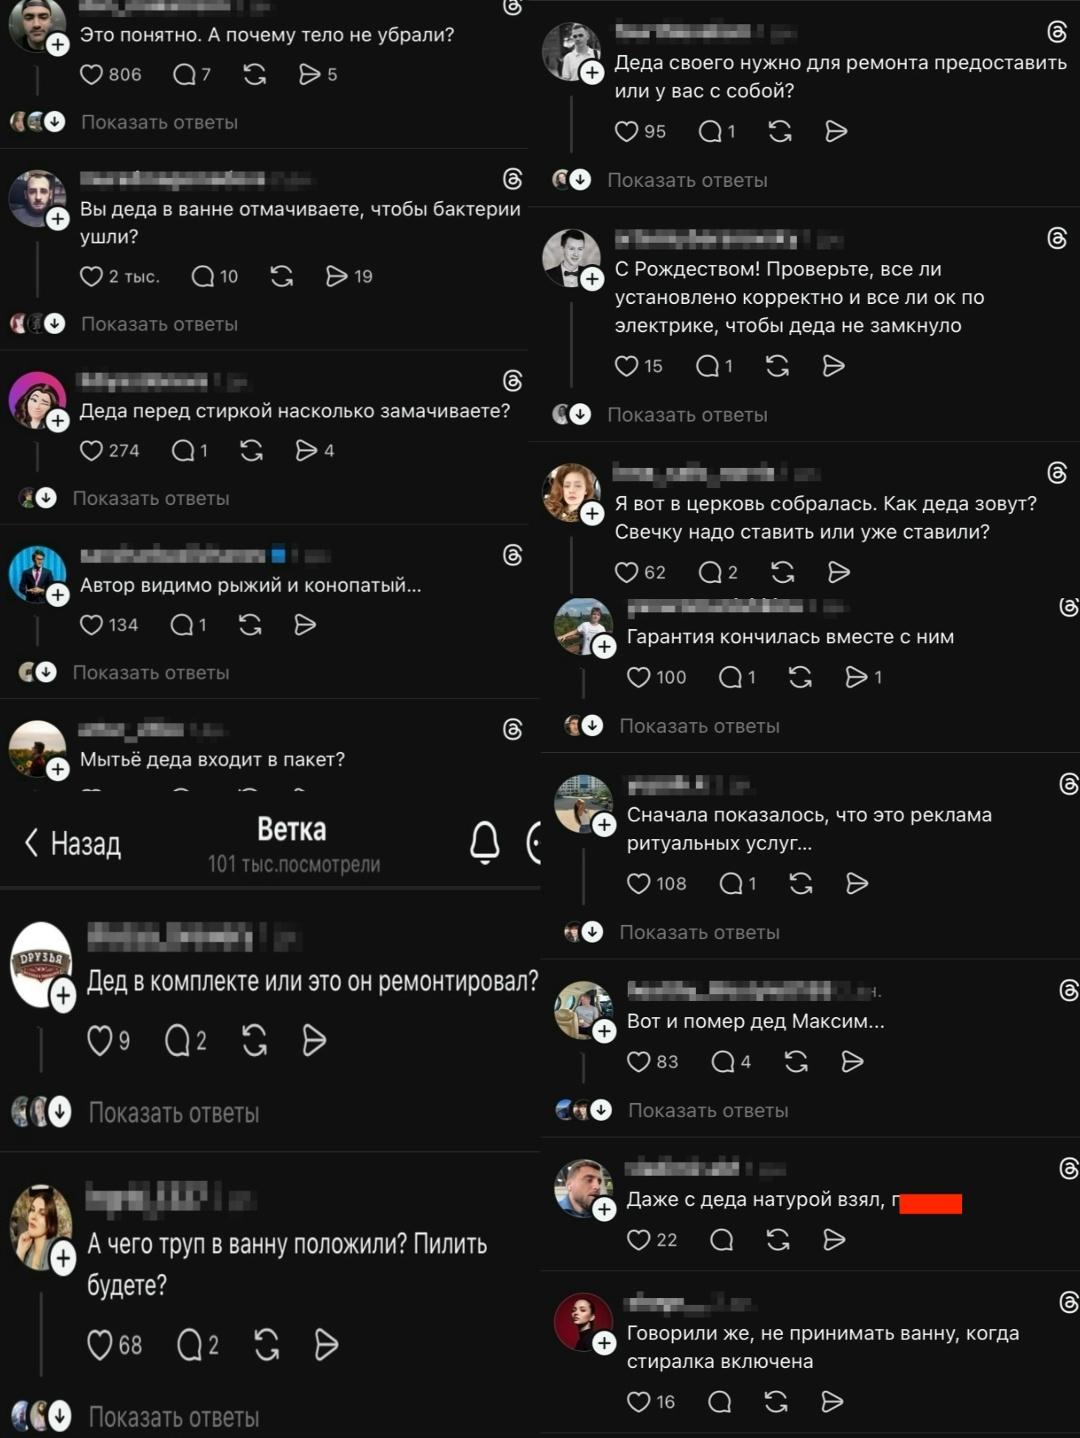Open replies icon on church candle comment
Image resolution: width=1080 pixels, height=1438 pixels.
point(710,572)
